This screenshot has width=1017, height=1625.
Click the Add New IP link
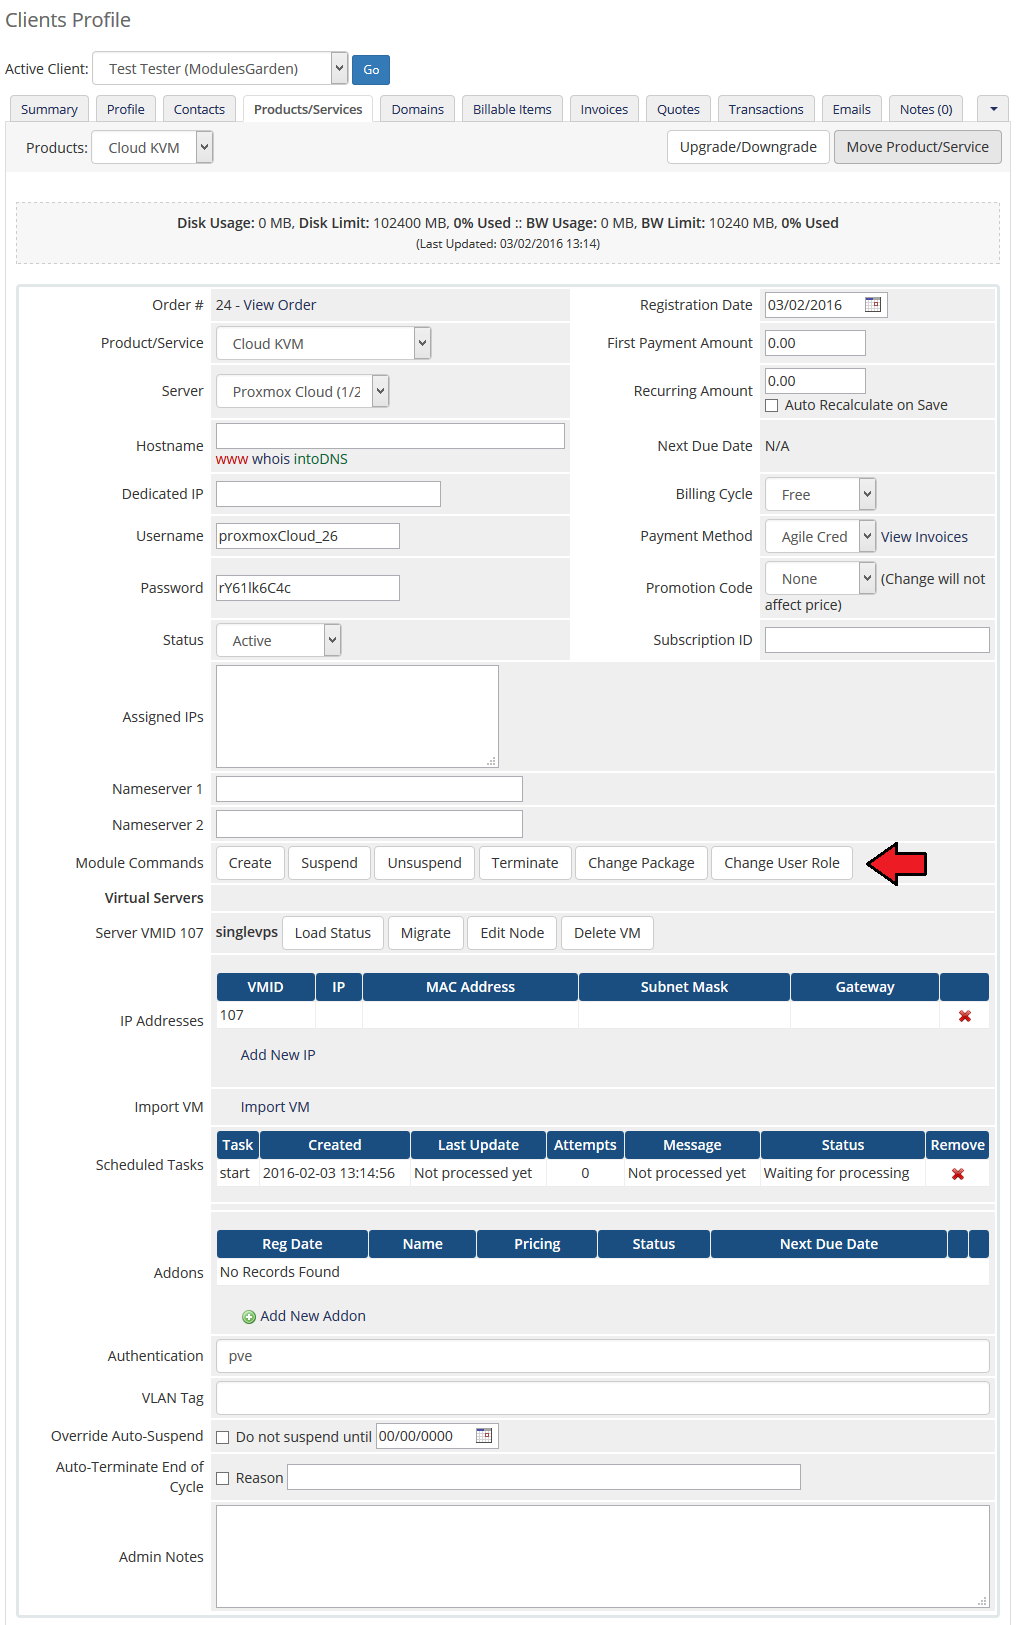pos(278,1055)
